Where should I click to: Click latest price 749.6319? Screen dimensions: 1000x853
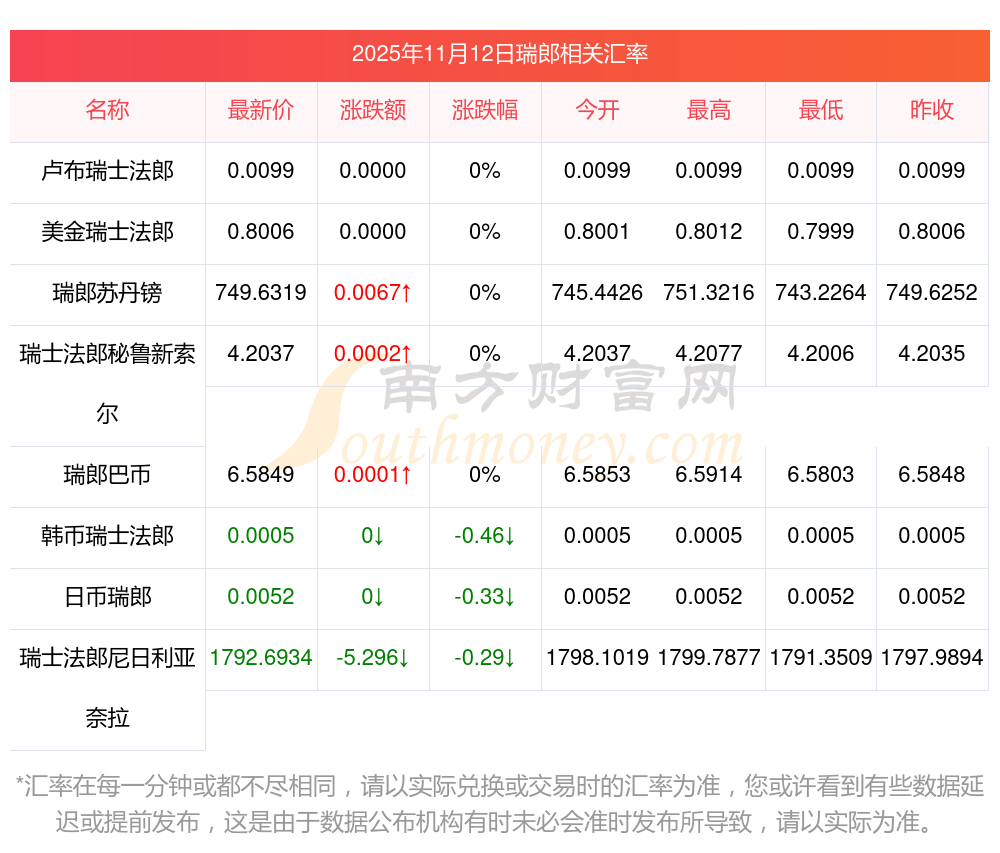click(x=261, y=293)
